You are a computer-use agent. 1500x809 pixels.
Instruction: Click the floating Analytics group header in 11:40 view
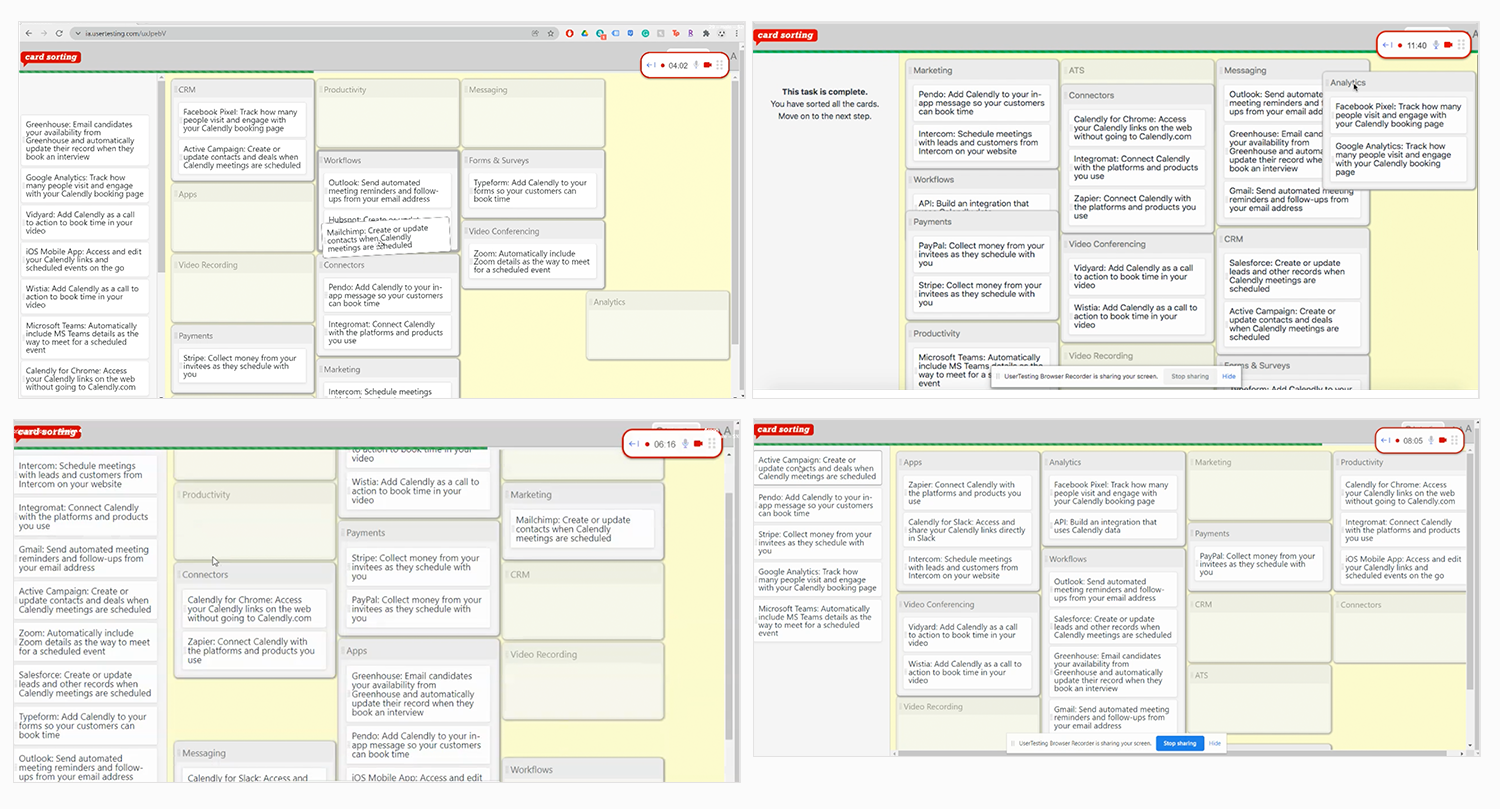click(x=1398, y=83)
